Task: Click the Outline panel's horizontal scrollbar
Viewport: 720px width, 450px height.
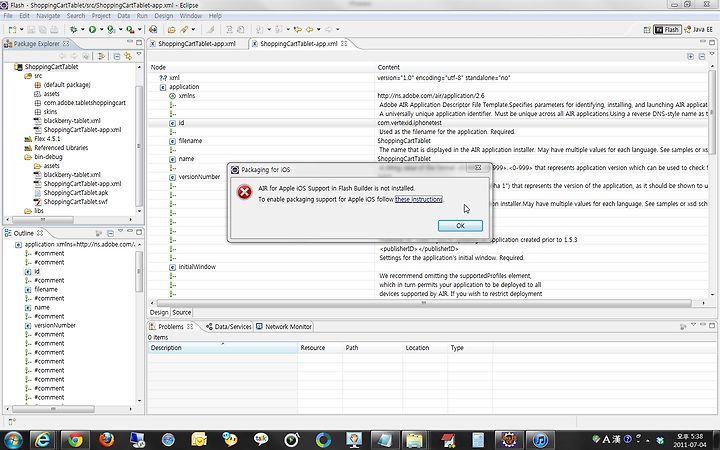Action: click(53, 409)
